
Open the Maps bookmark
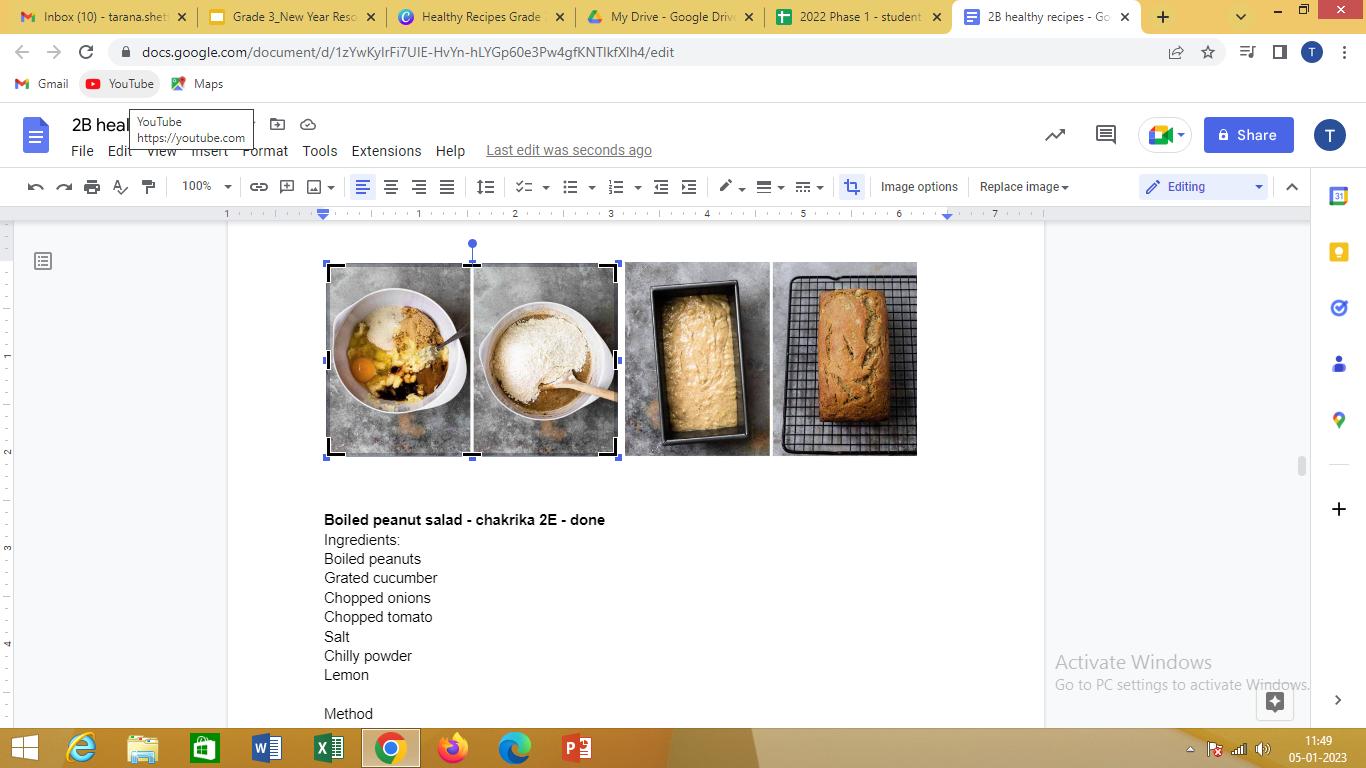click(x=197, y=84)
